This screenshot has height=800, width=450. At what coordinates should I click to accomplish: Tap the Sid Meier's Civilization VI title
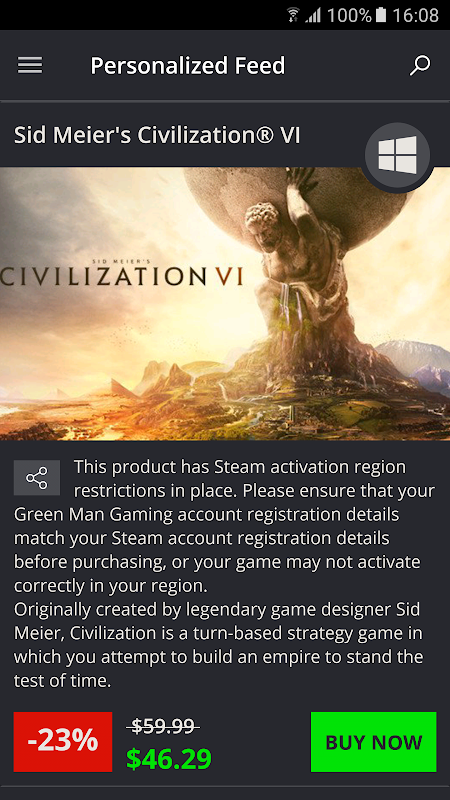coord(157,136)
